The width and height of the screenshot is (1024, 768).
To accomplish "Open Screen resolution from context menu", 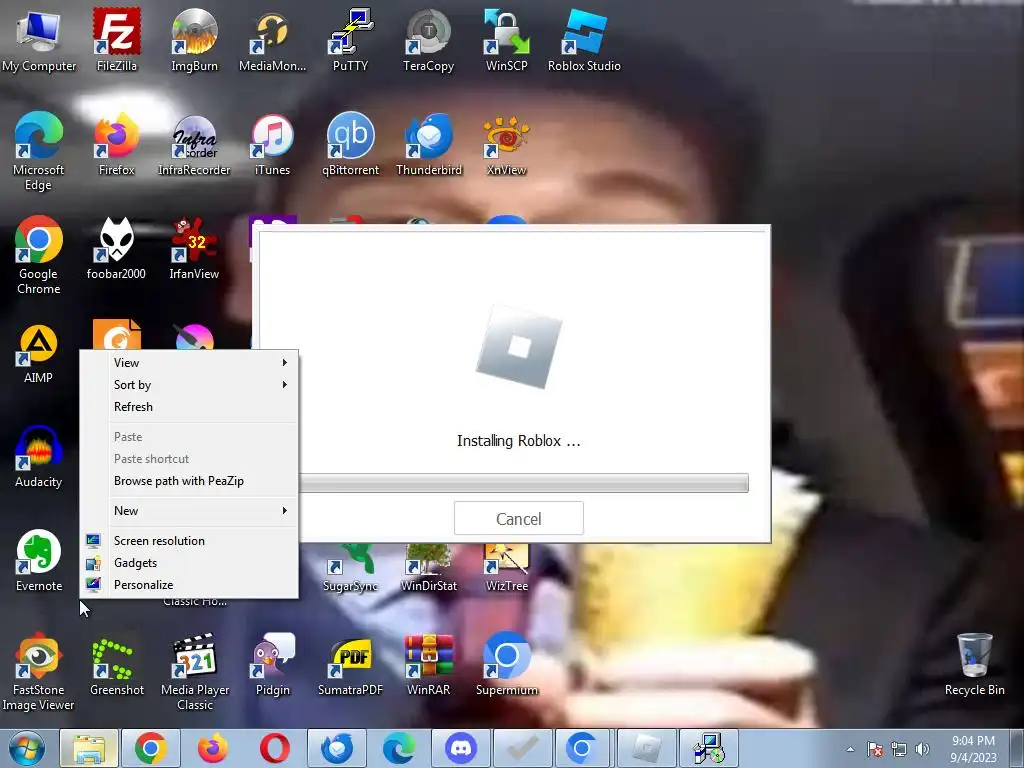I will [189, 541].
